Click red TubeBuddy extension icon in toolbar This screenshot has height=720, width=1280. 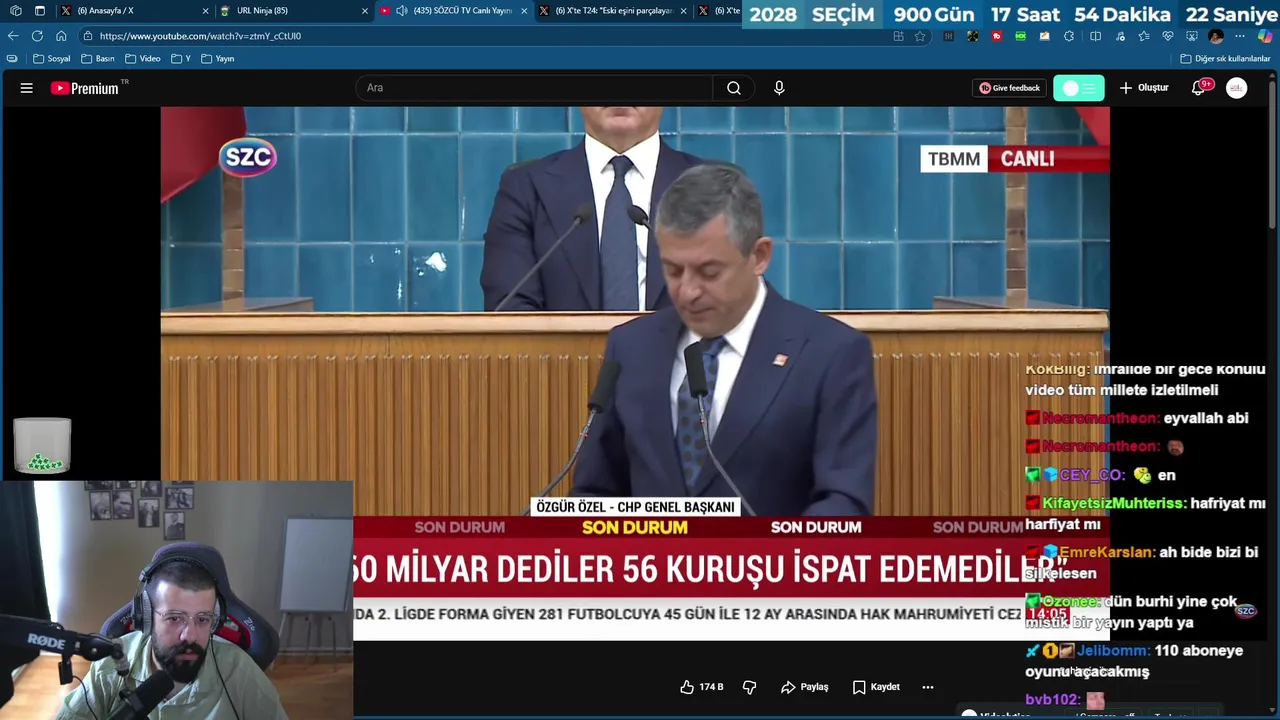[x=997, y=36]
